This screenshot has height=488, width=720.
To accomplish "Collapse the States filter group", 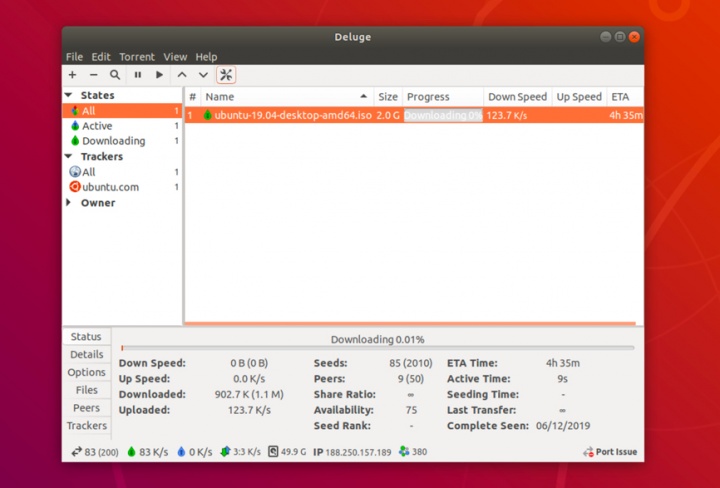I will click(69, 96).
